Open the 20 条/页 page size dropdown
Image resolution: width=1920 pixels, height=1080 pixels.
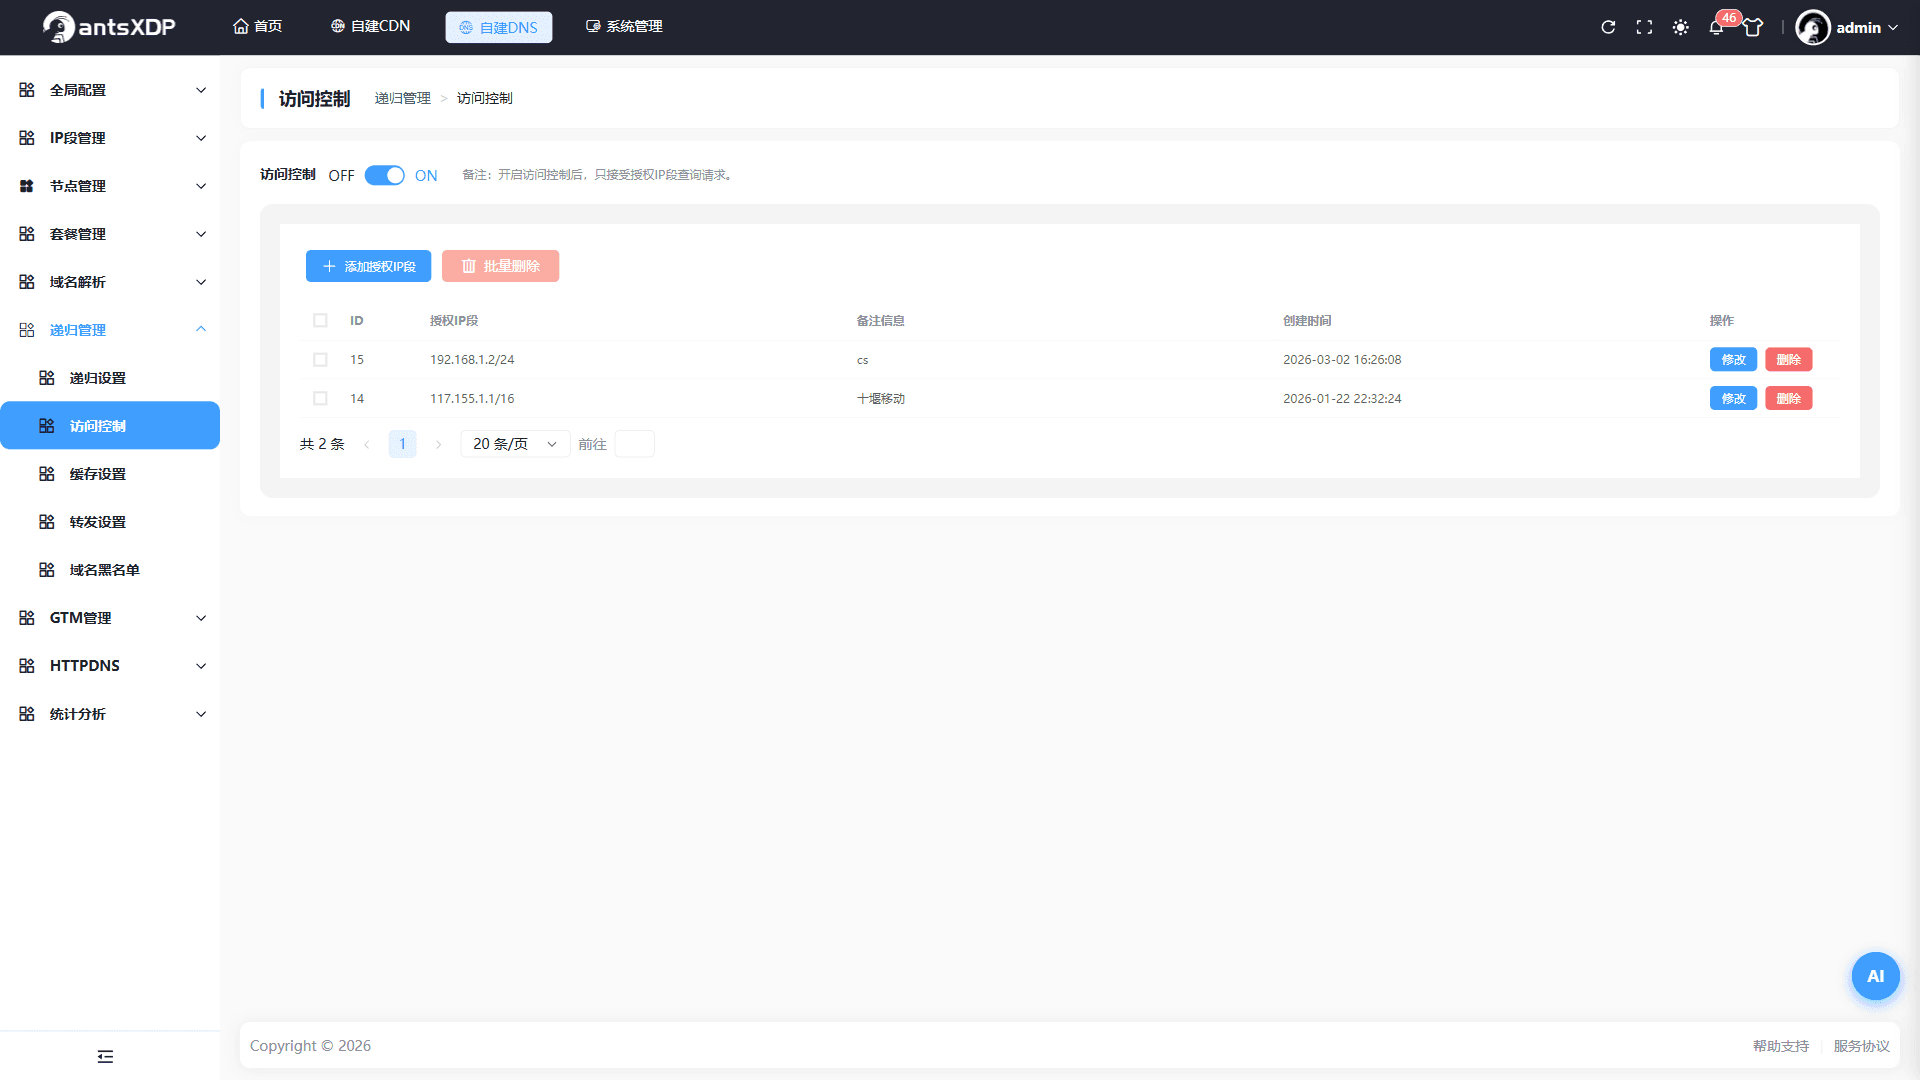515,444
